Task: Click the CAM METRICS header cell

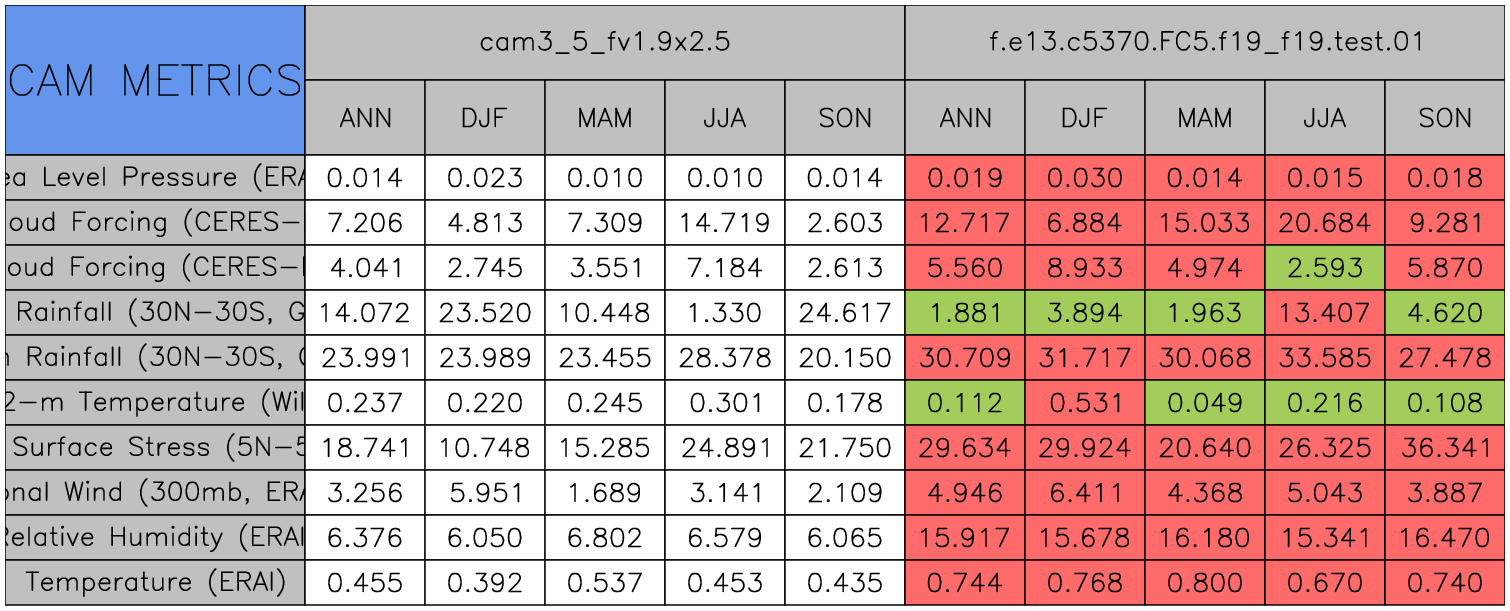Action: (x=155, y=80)
